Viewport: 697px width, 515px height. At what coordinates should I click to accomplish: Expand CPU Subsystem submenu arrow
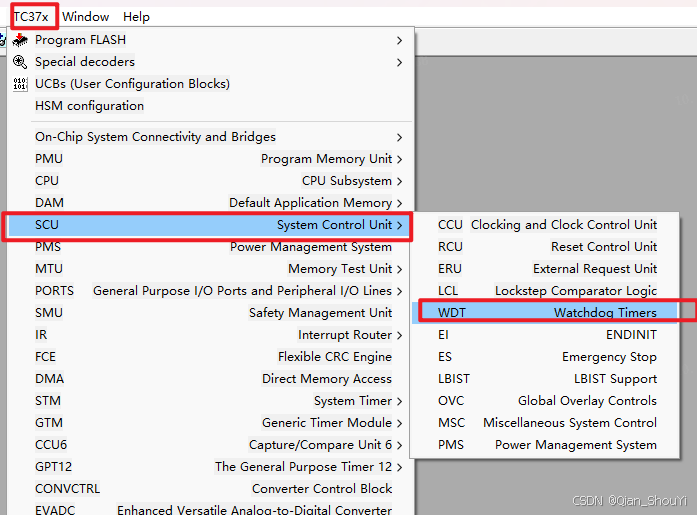(x=399, y=181)
